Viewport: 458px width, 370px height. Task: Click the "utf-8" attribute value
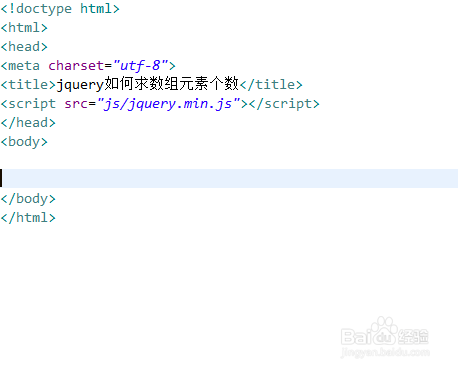[140, 66]
